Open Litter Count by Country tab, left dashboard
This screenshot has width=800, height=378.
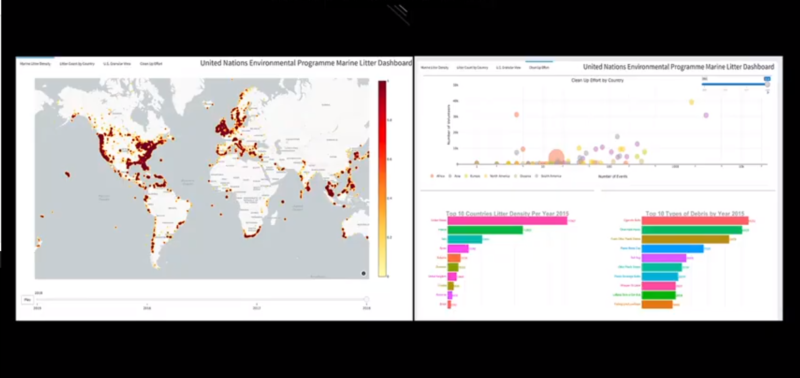pos(77,64)
